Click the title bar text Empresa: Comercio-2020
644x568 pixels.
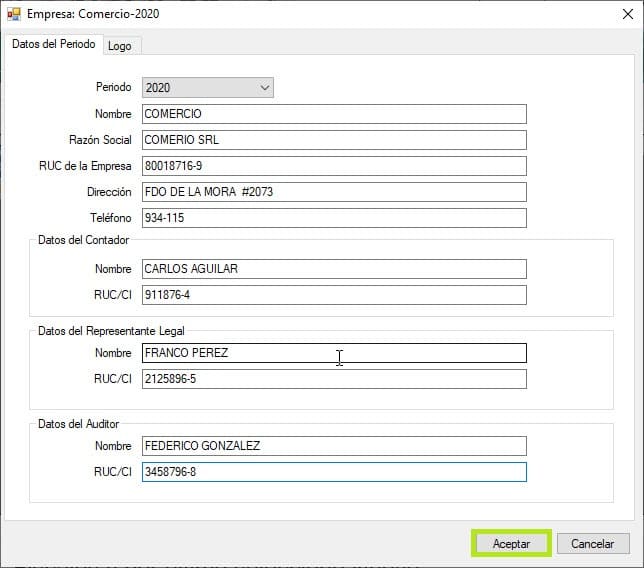pos(92,14)
